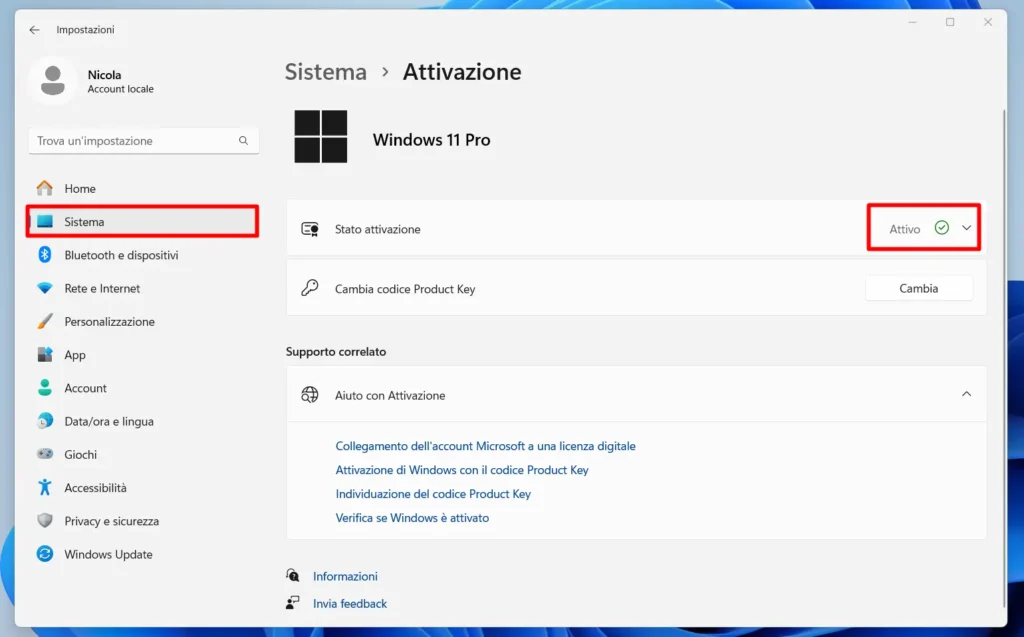Click the Stato attivazione row label
This screenshot has height=637, width=1024.
click(377, 229)
